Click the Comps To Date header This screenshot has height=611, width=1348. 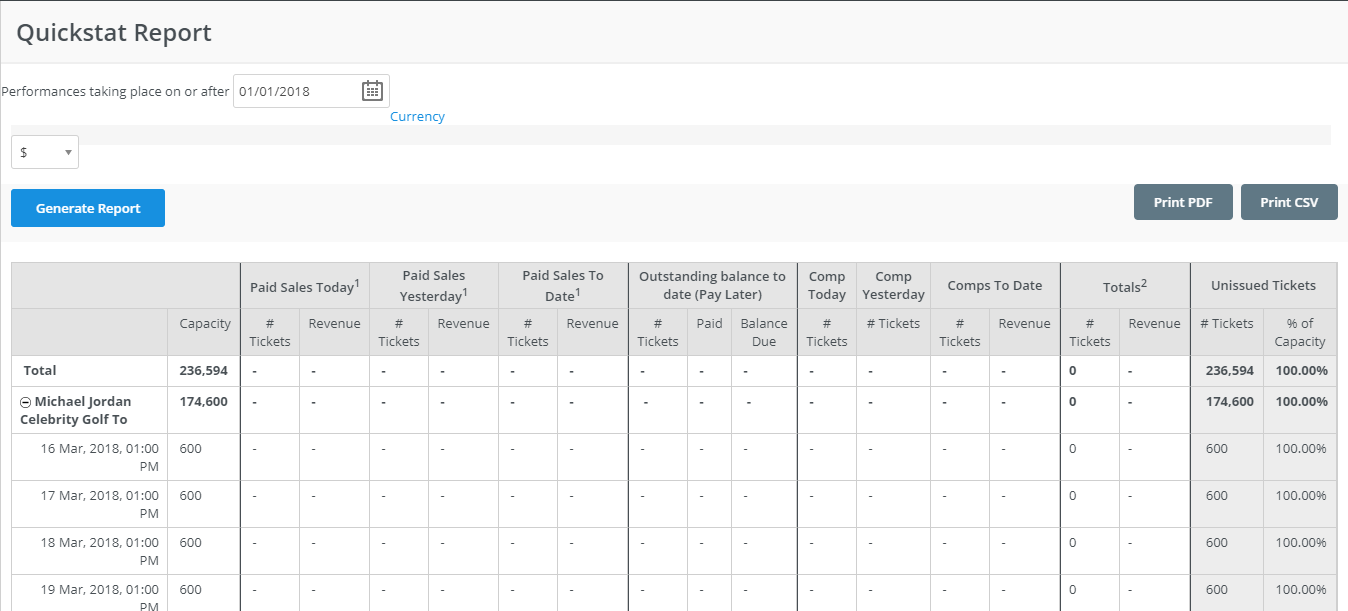pyautogui.click(x=995, y=286)
